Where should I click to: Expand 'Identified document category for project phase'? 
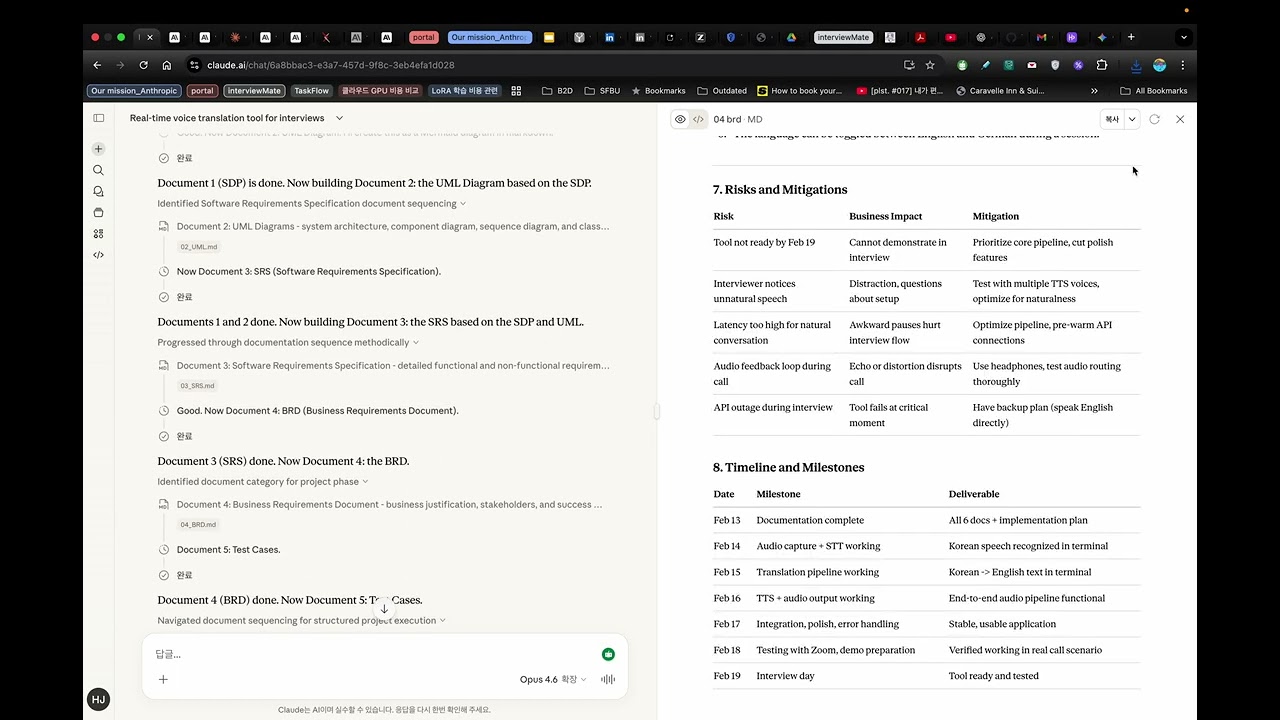[263, 481]
